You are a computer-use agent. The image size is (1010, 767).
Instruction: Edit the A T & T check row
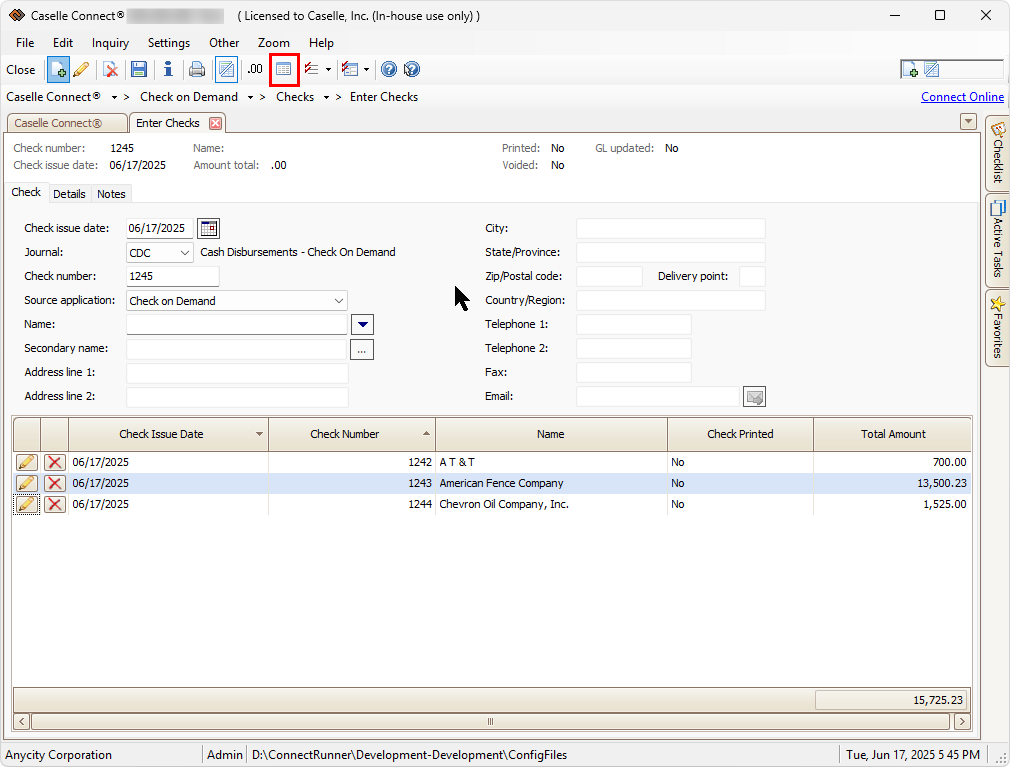(x=27, y=462)
